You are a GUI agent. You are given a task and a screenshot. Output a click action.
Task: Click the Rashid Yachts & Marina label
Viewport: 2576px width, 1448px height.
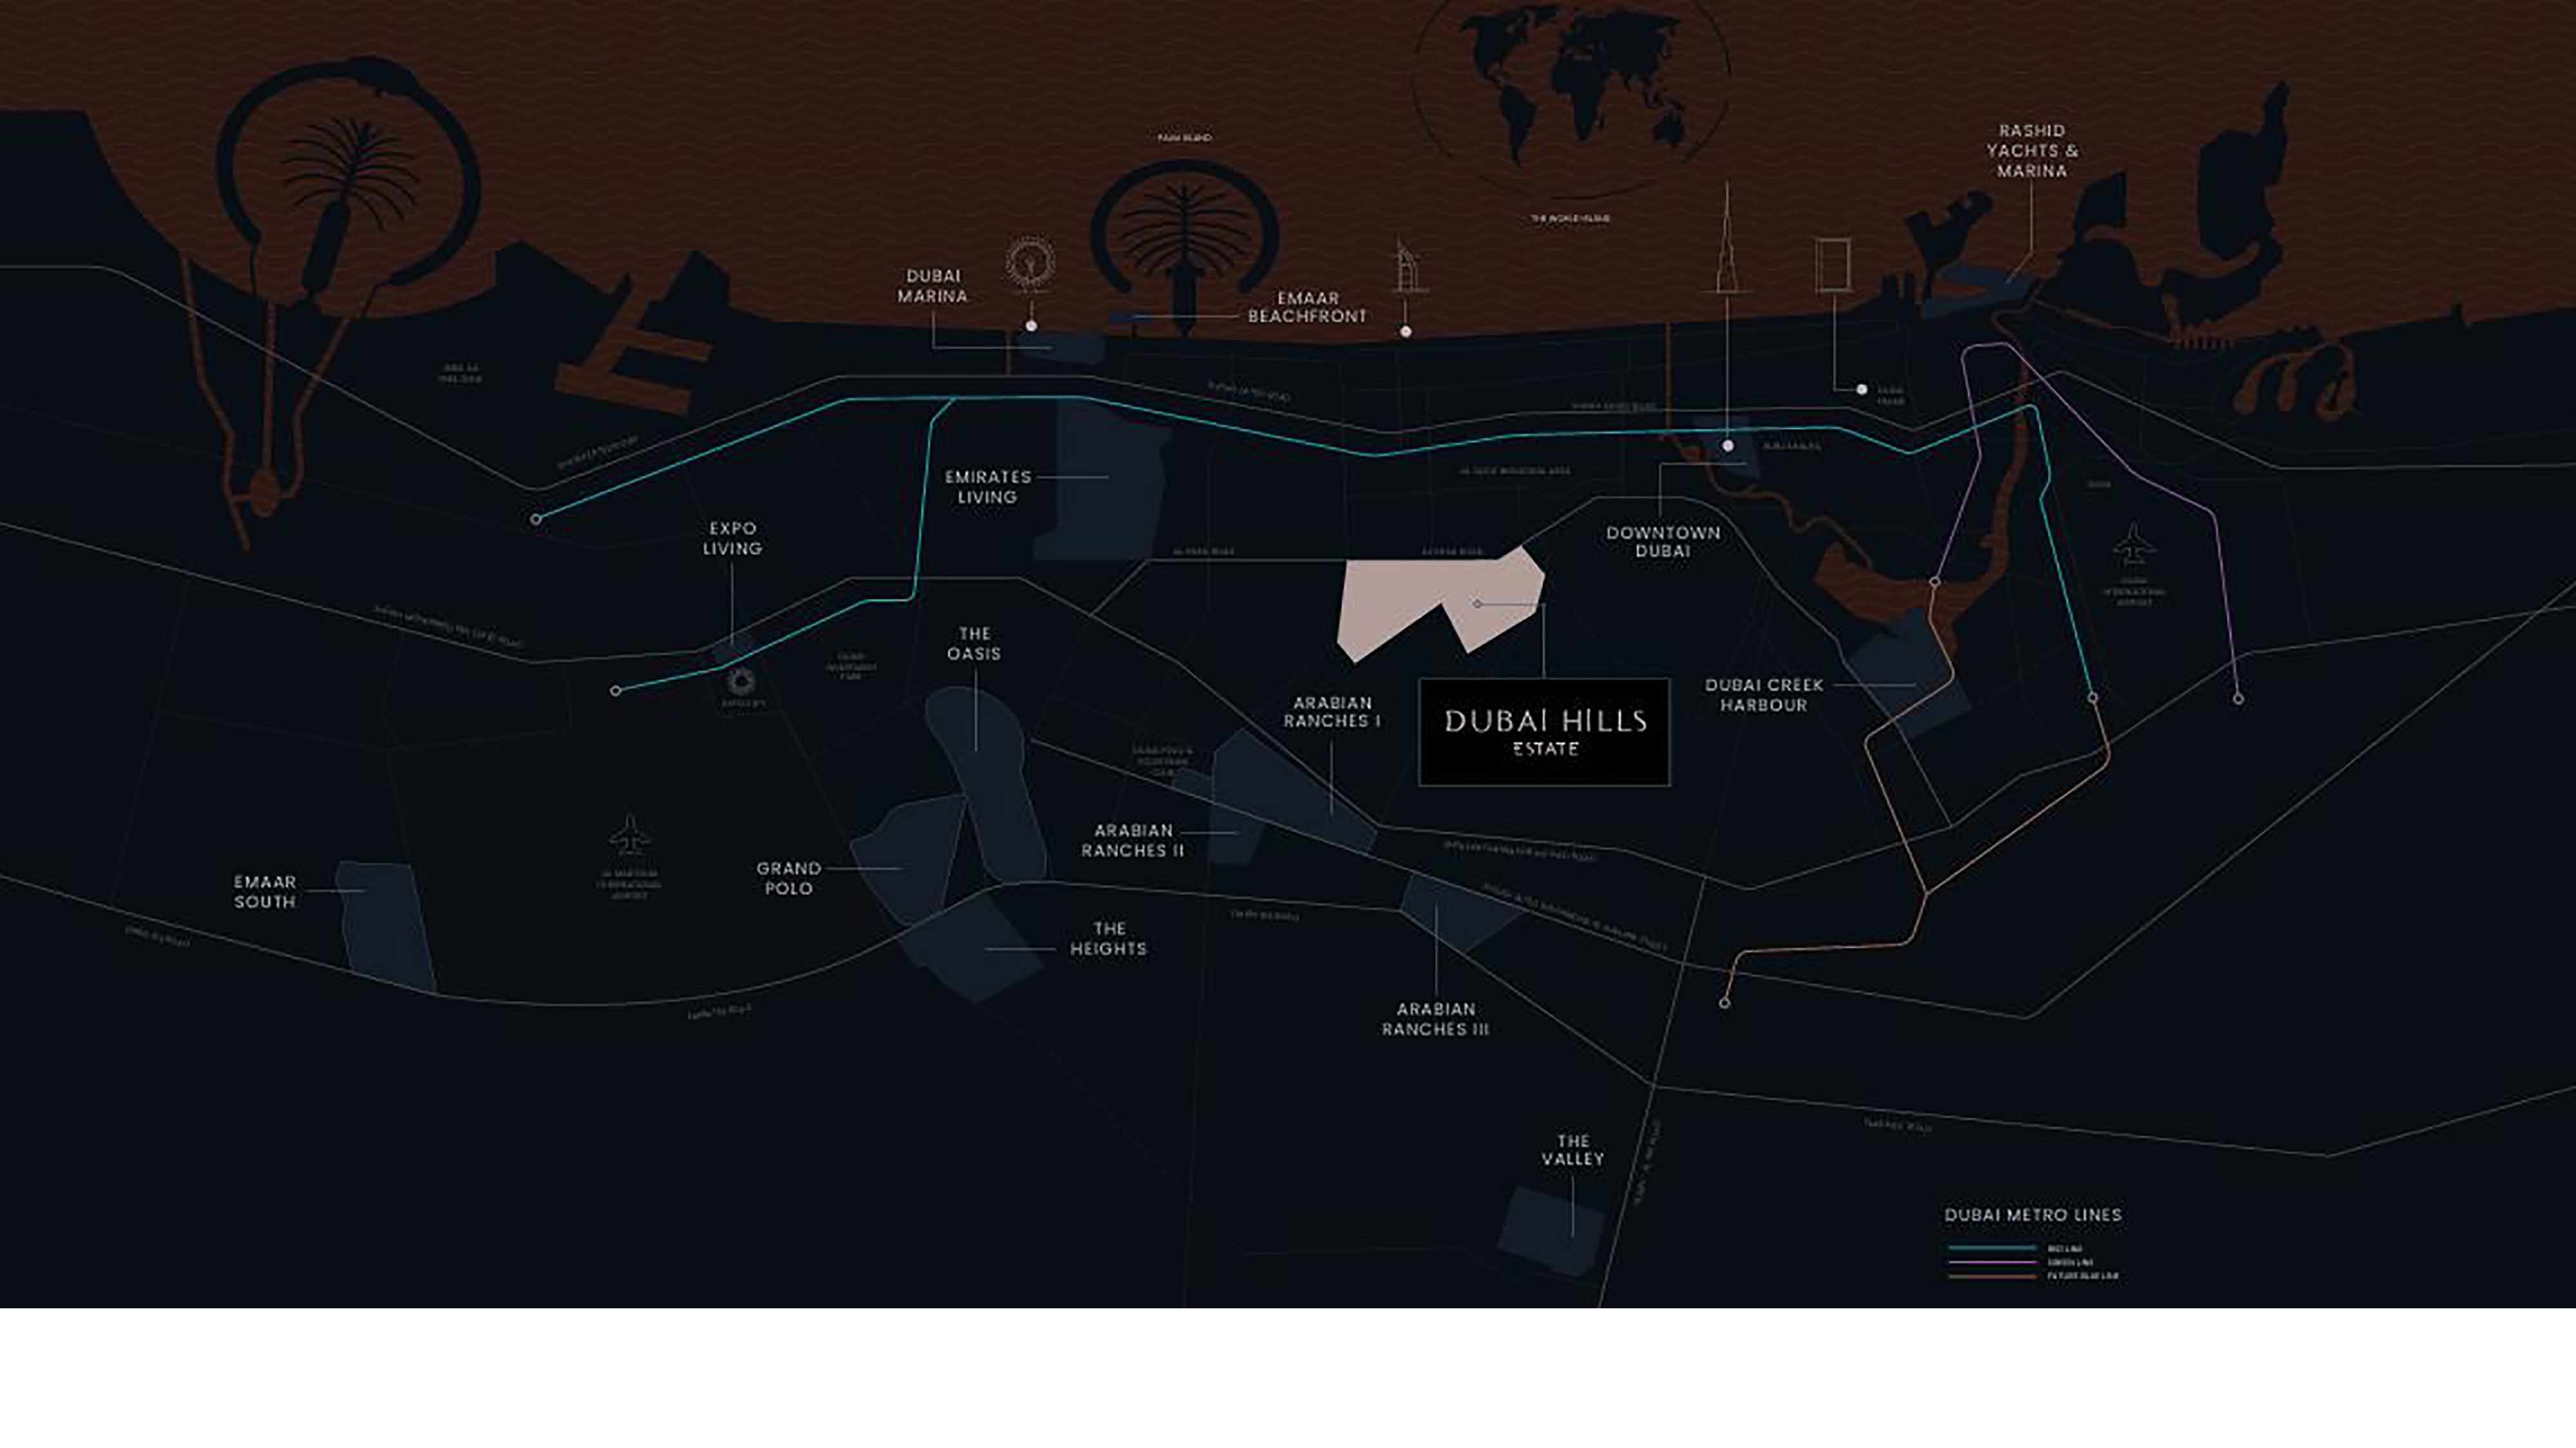point(2031,151)
